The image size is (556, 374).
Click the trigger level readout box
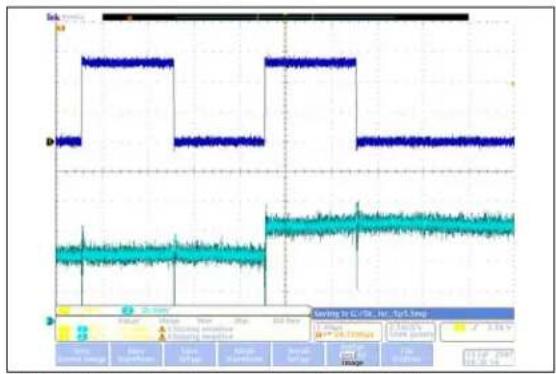pyautogui.click(x=477, y=331)
